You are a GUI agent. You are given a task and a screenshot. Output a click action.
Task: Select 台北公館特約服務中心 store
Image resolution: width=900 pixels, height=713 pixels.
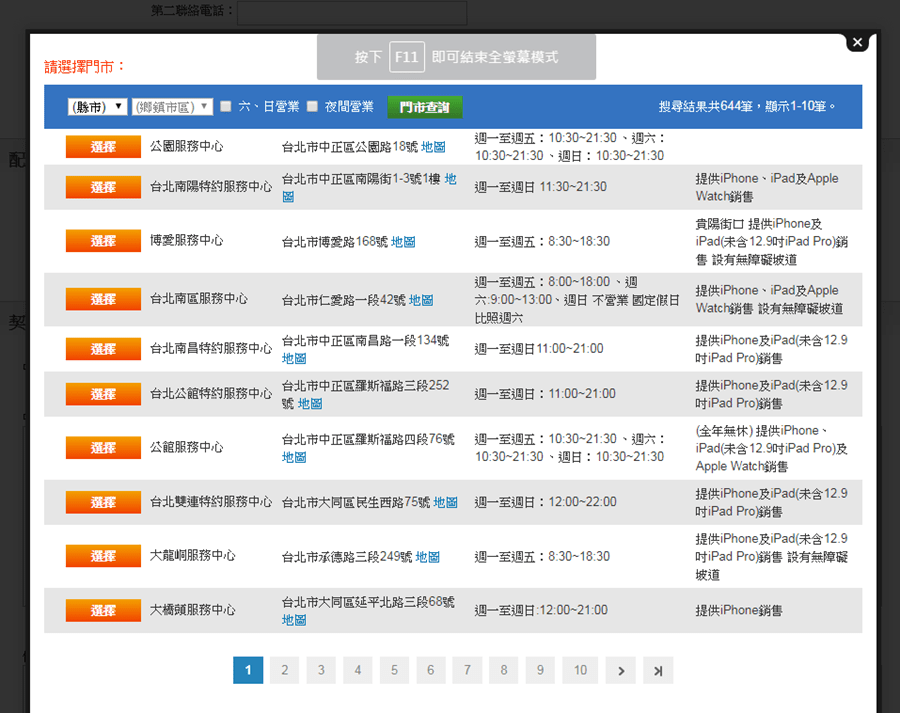[x=103, y=394]
